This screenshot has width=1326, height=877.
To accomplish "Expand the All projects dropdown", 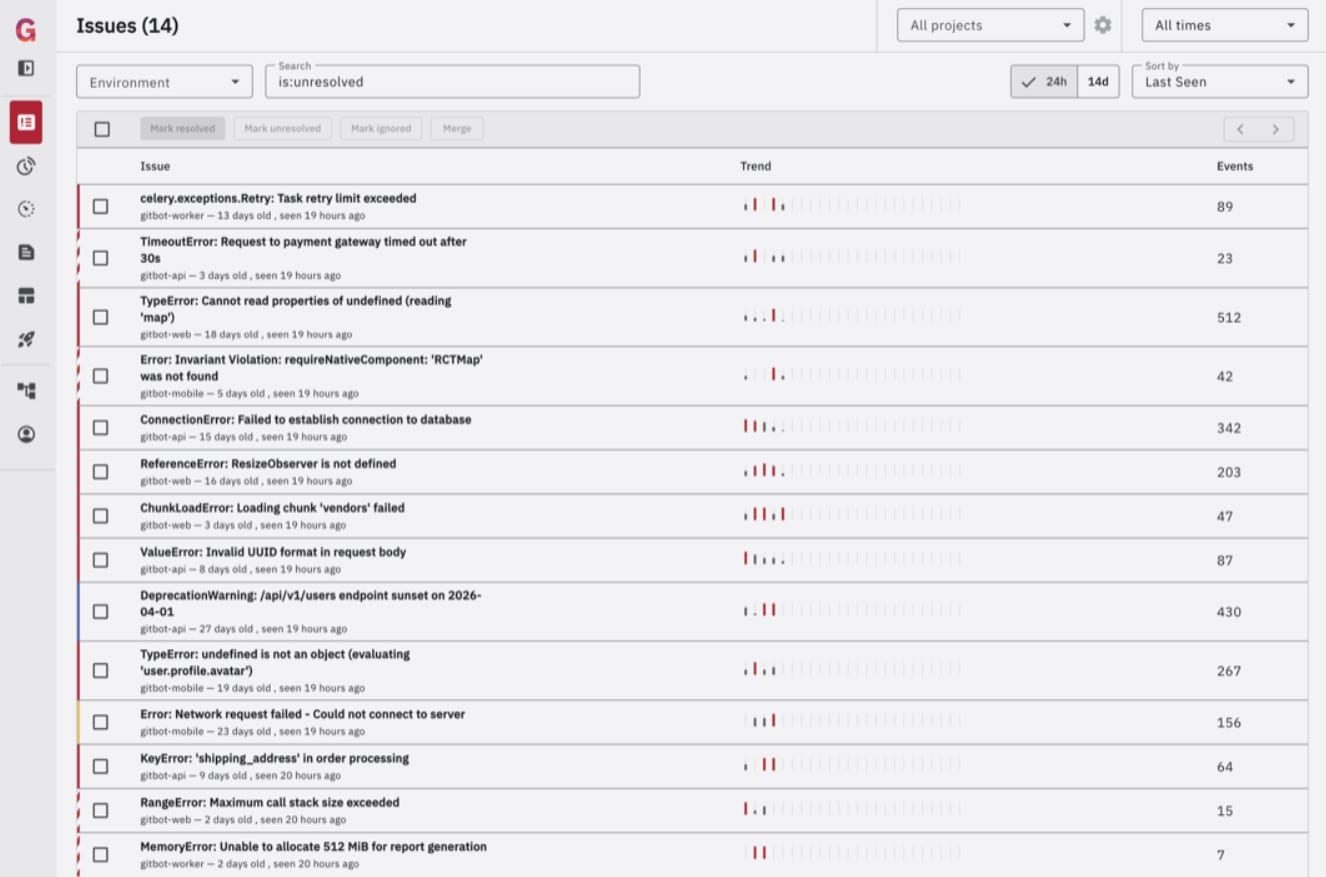I will click(x=990, y=25).
